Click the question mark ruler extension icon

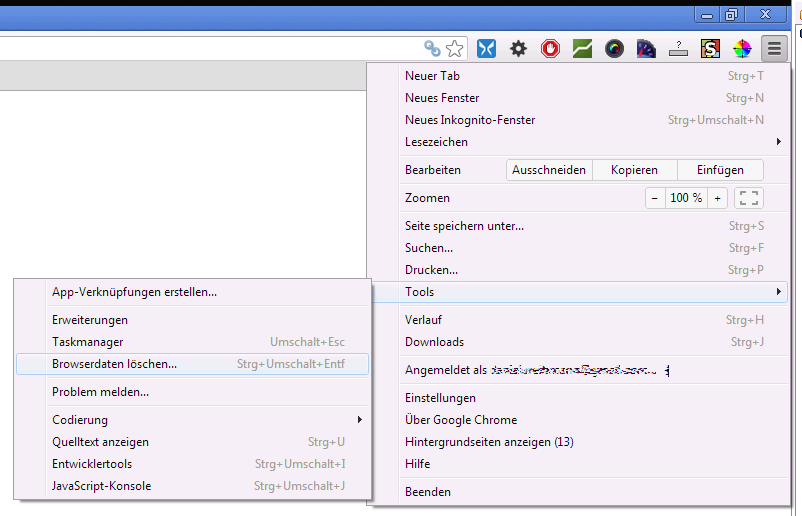tap(678, 49)
